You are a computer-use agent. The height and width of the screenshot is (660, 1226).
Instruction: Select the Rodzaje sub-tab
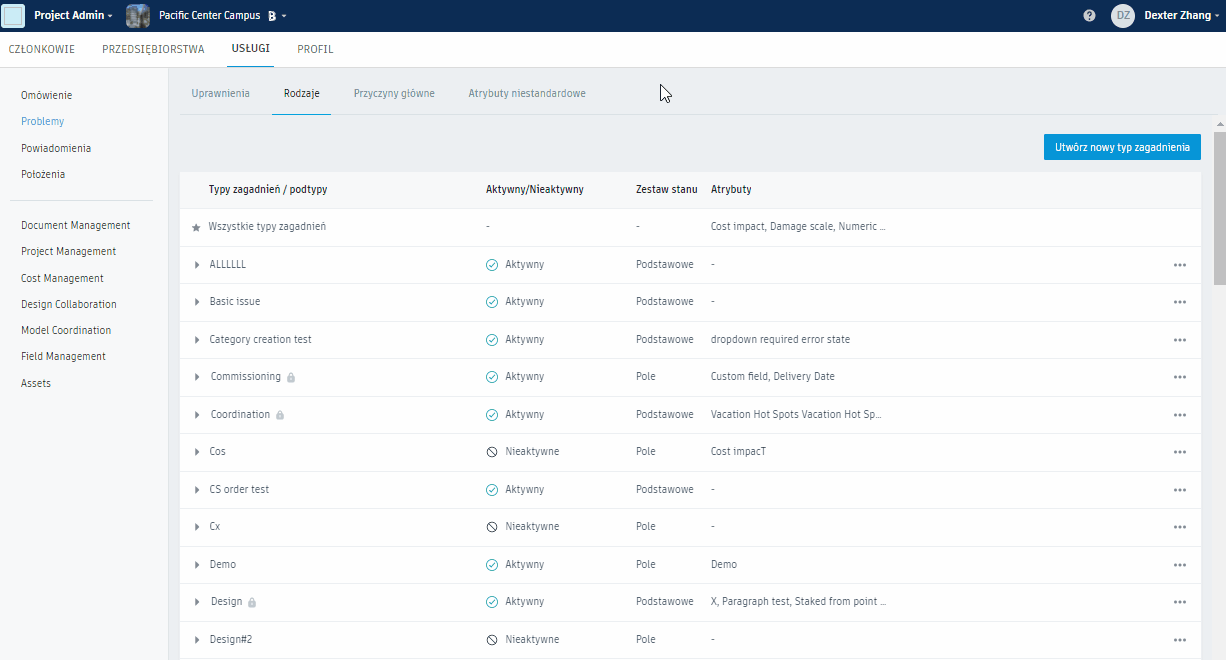[301, 93]
